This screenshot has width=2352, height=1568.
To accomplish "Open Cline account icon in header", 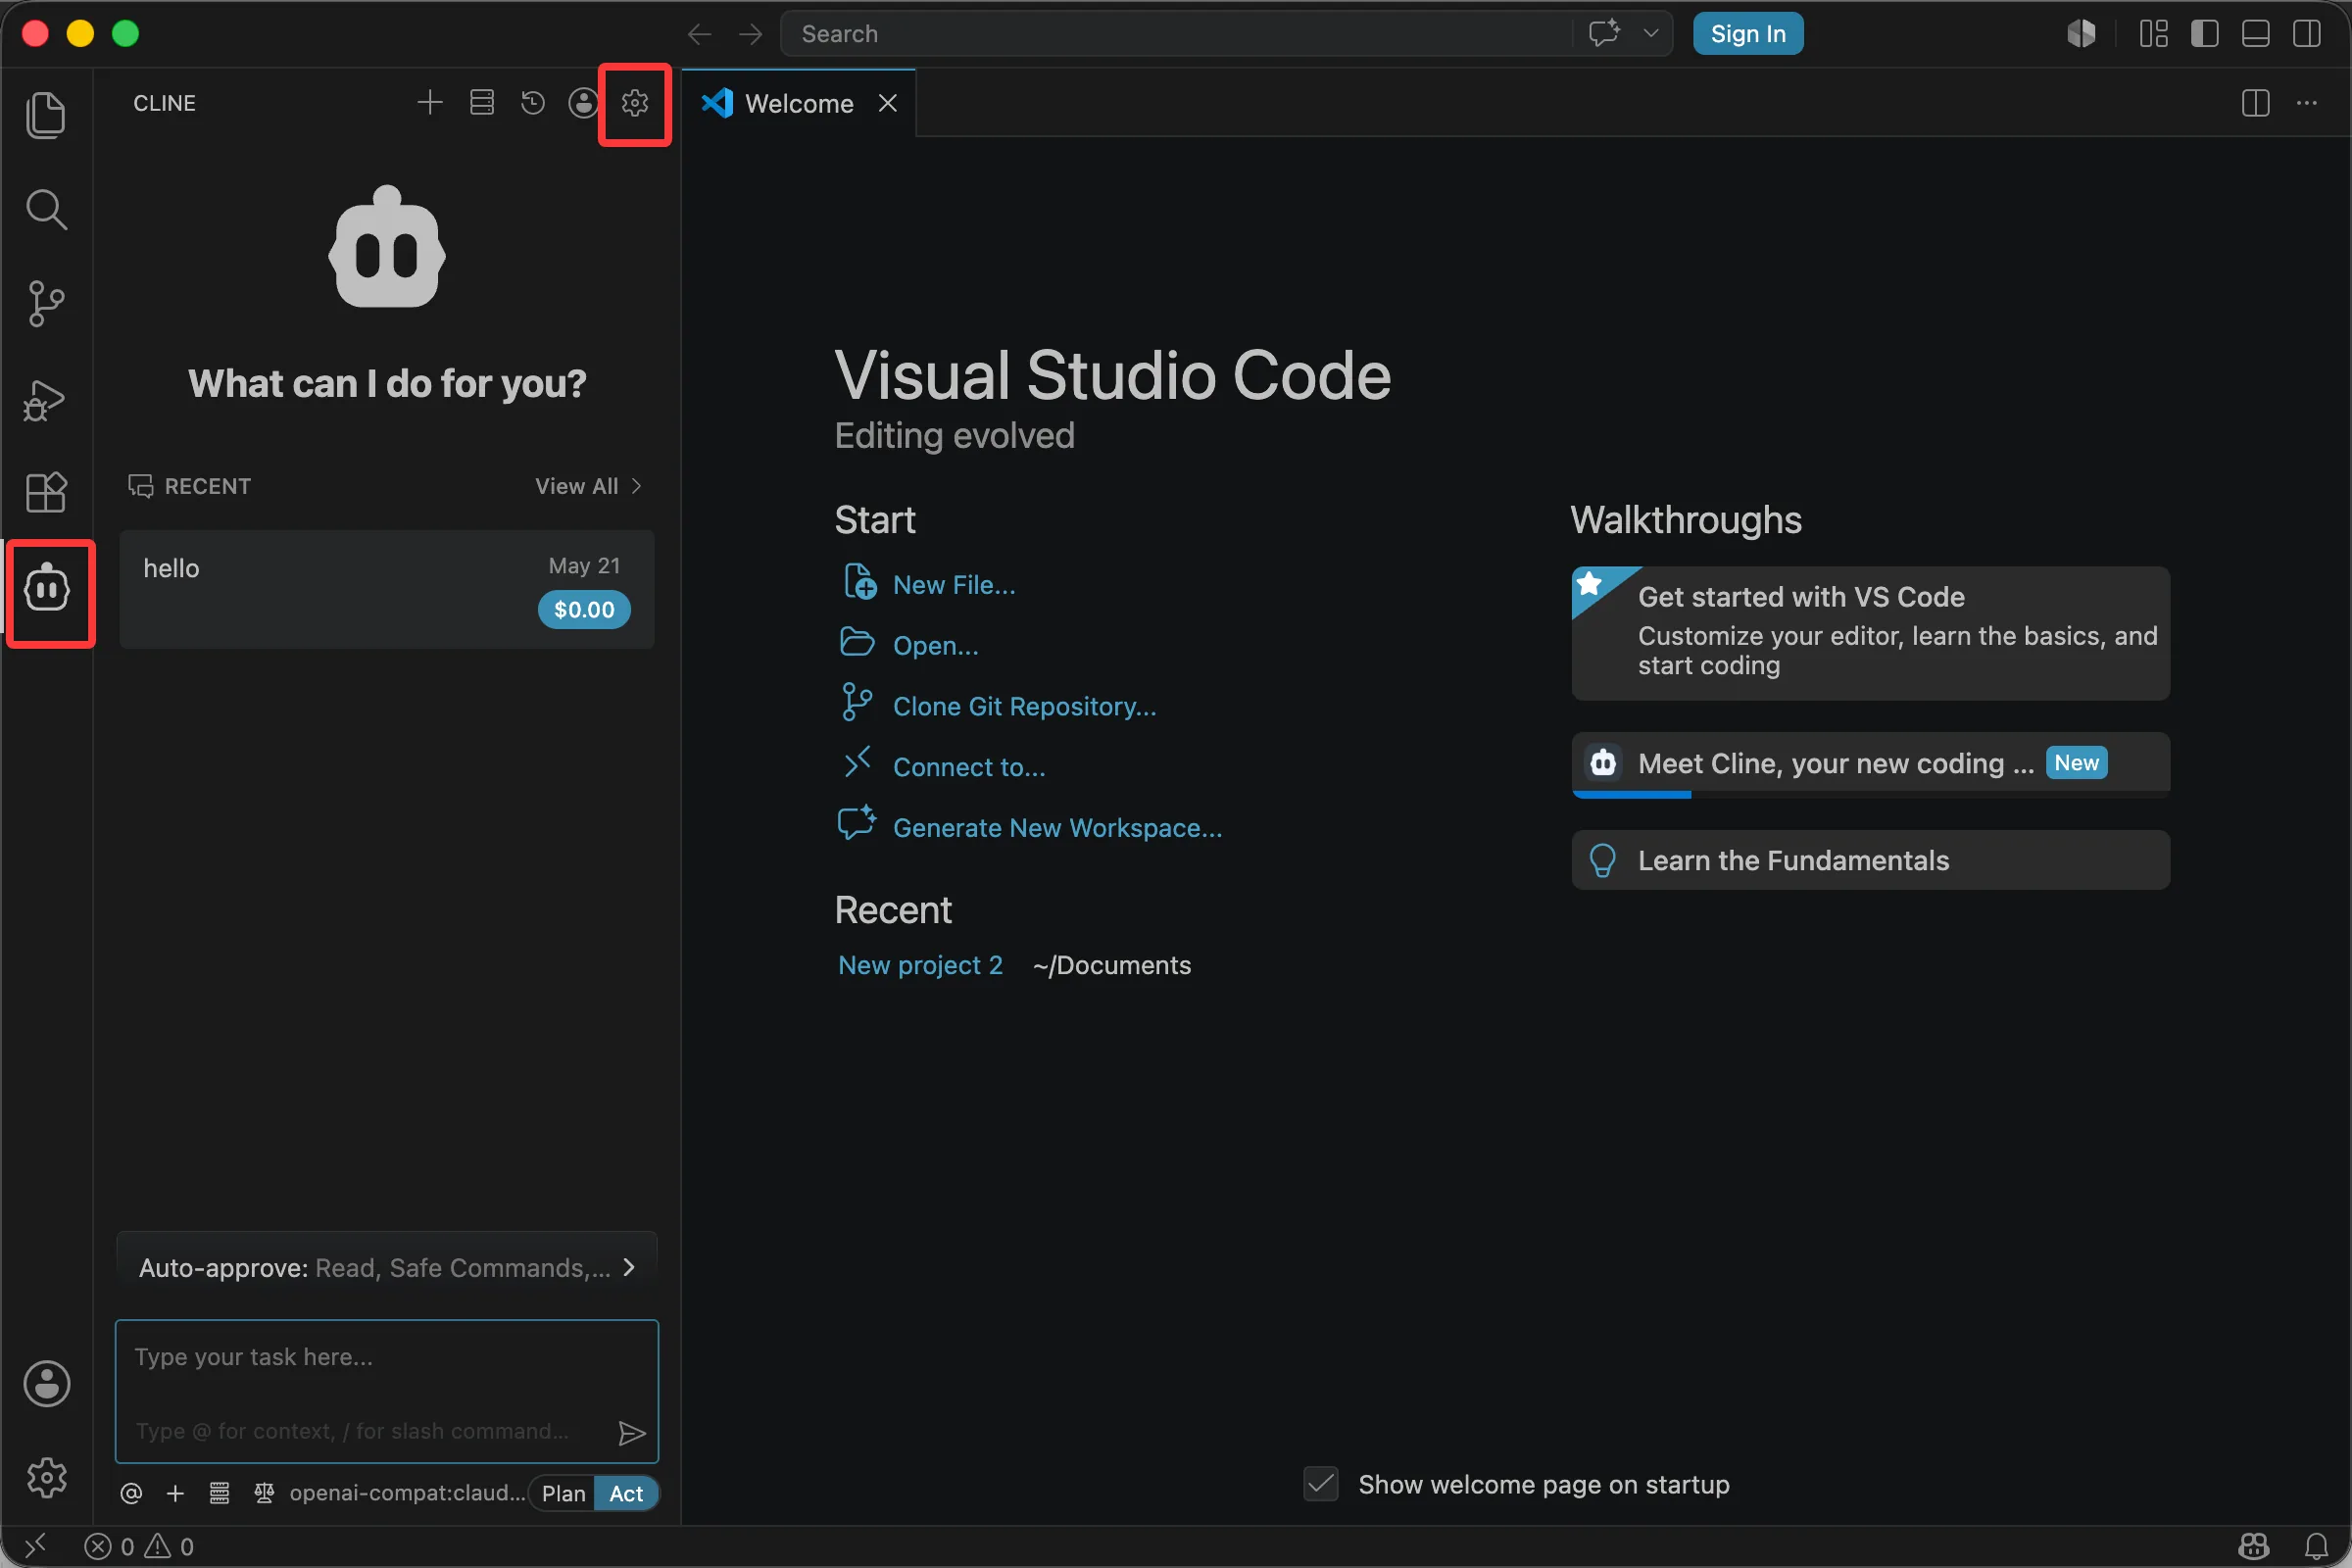I will (x=584, y=102).
